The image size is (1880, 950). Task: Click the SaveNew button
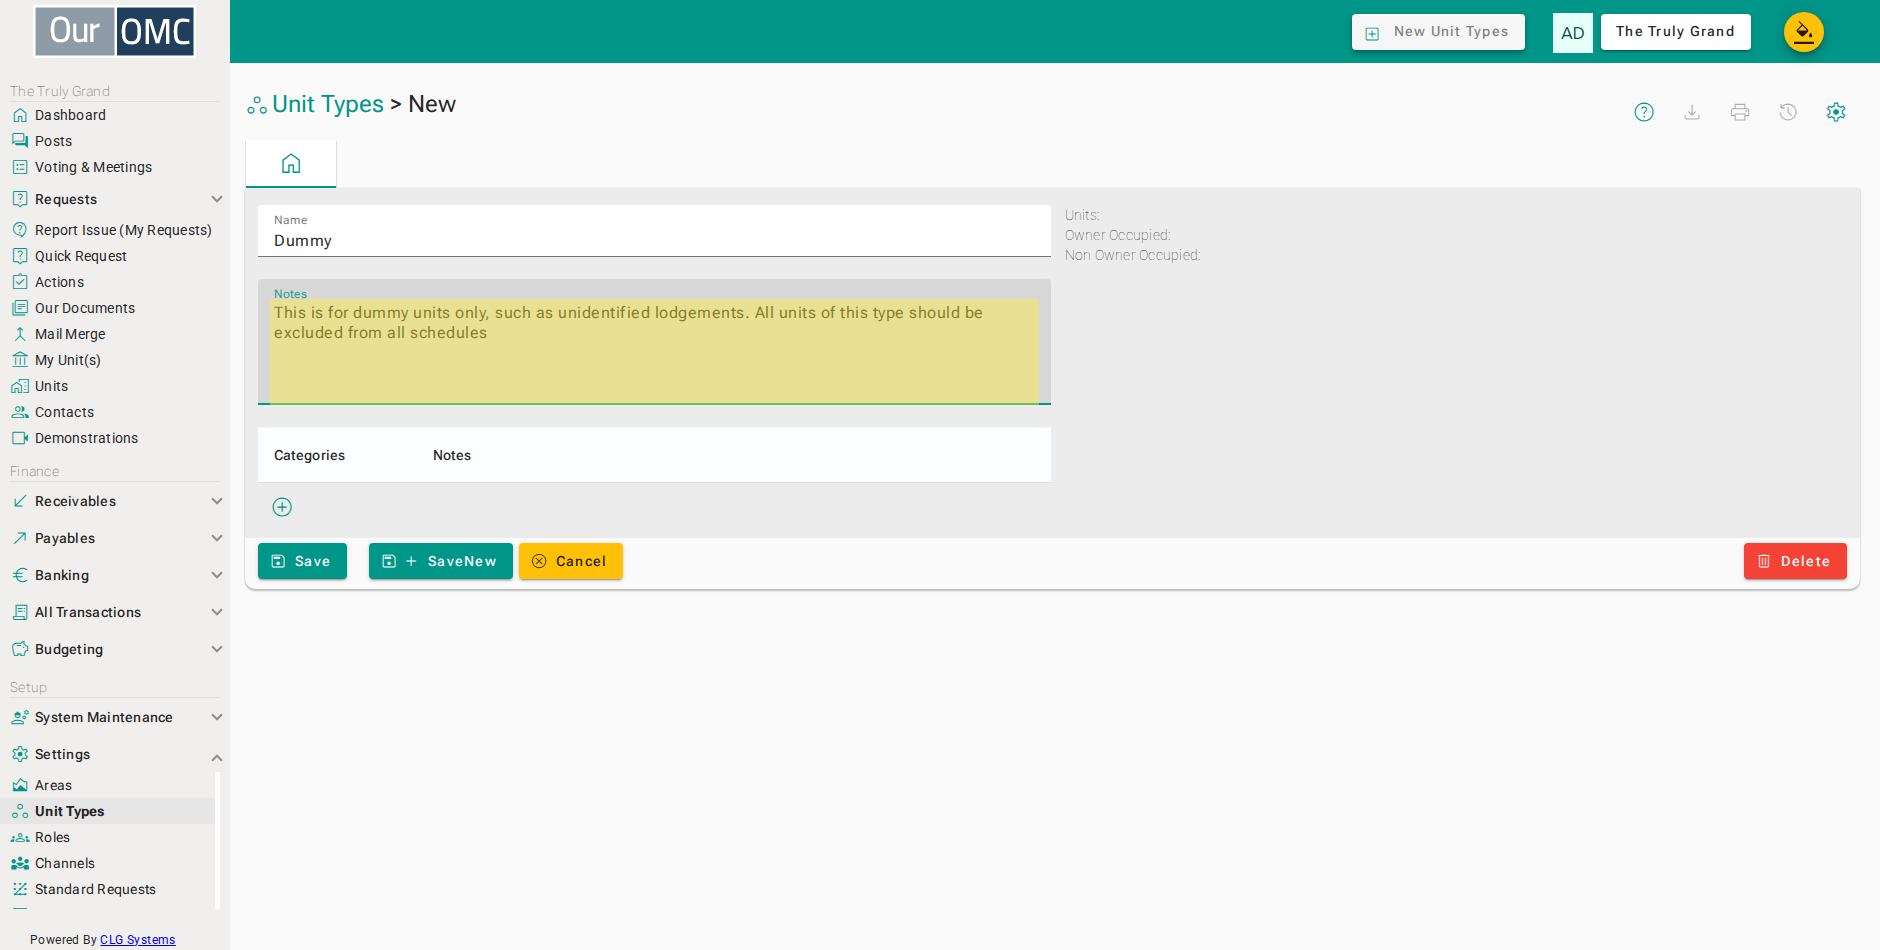440,561
